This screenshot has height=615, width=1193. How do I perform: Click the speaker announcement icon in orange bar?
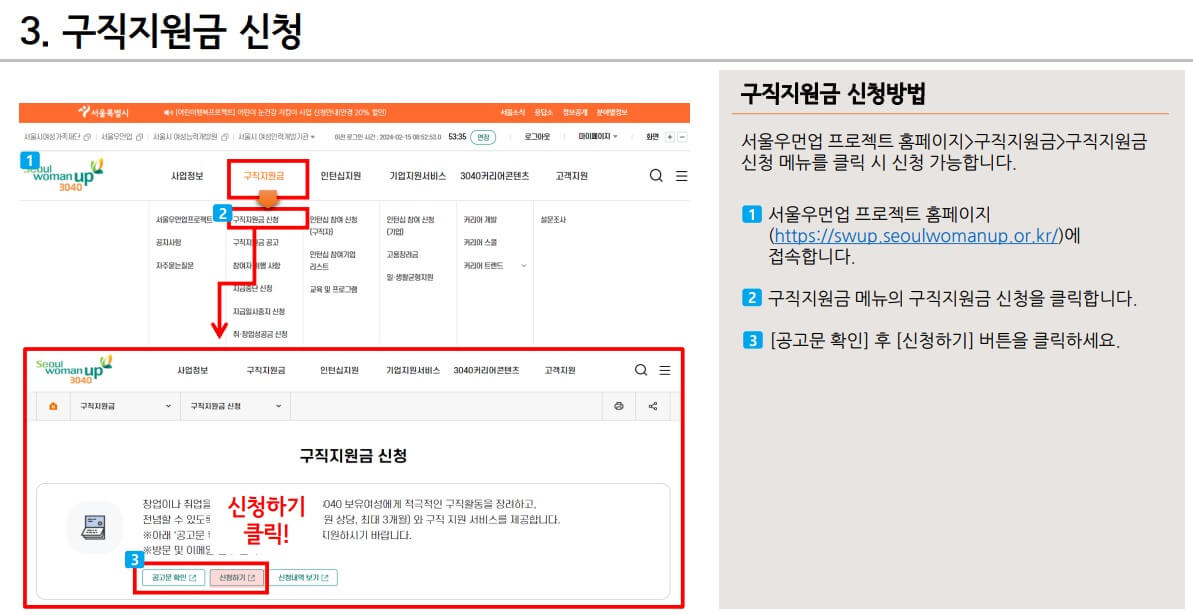168,113
